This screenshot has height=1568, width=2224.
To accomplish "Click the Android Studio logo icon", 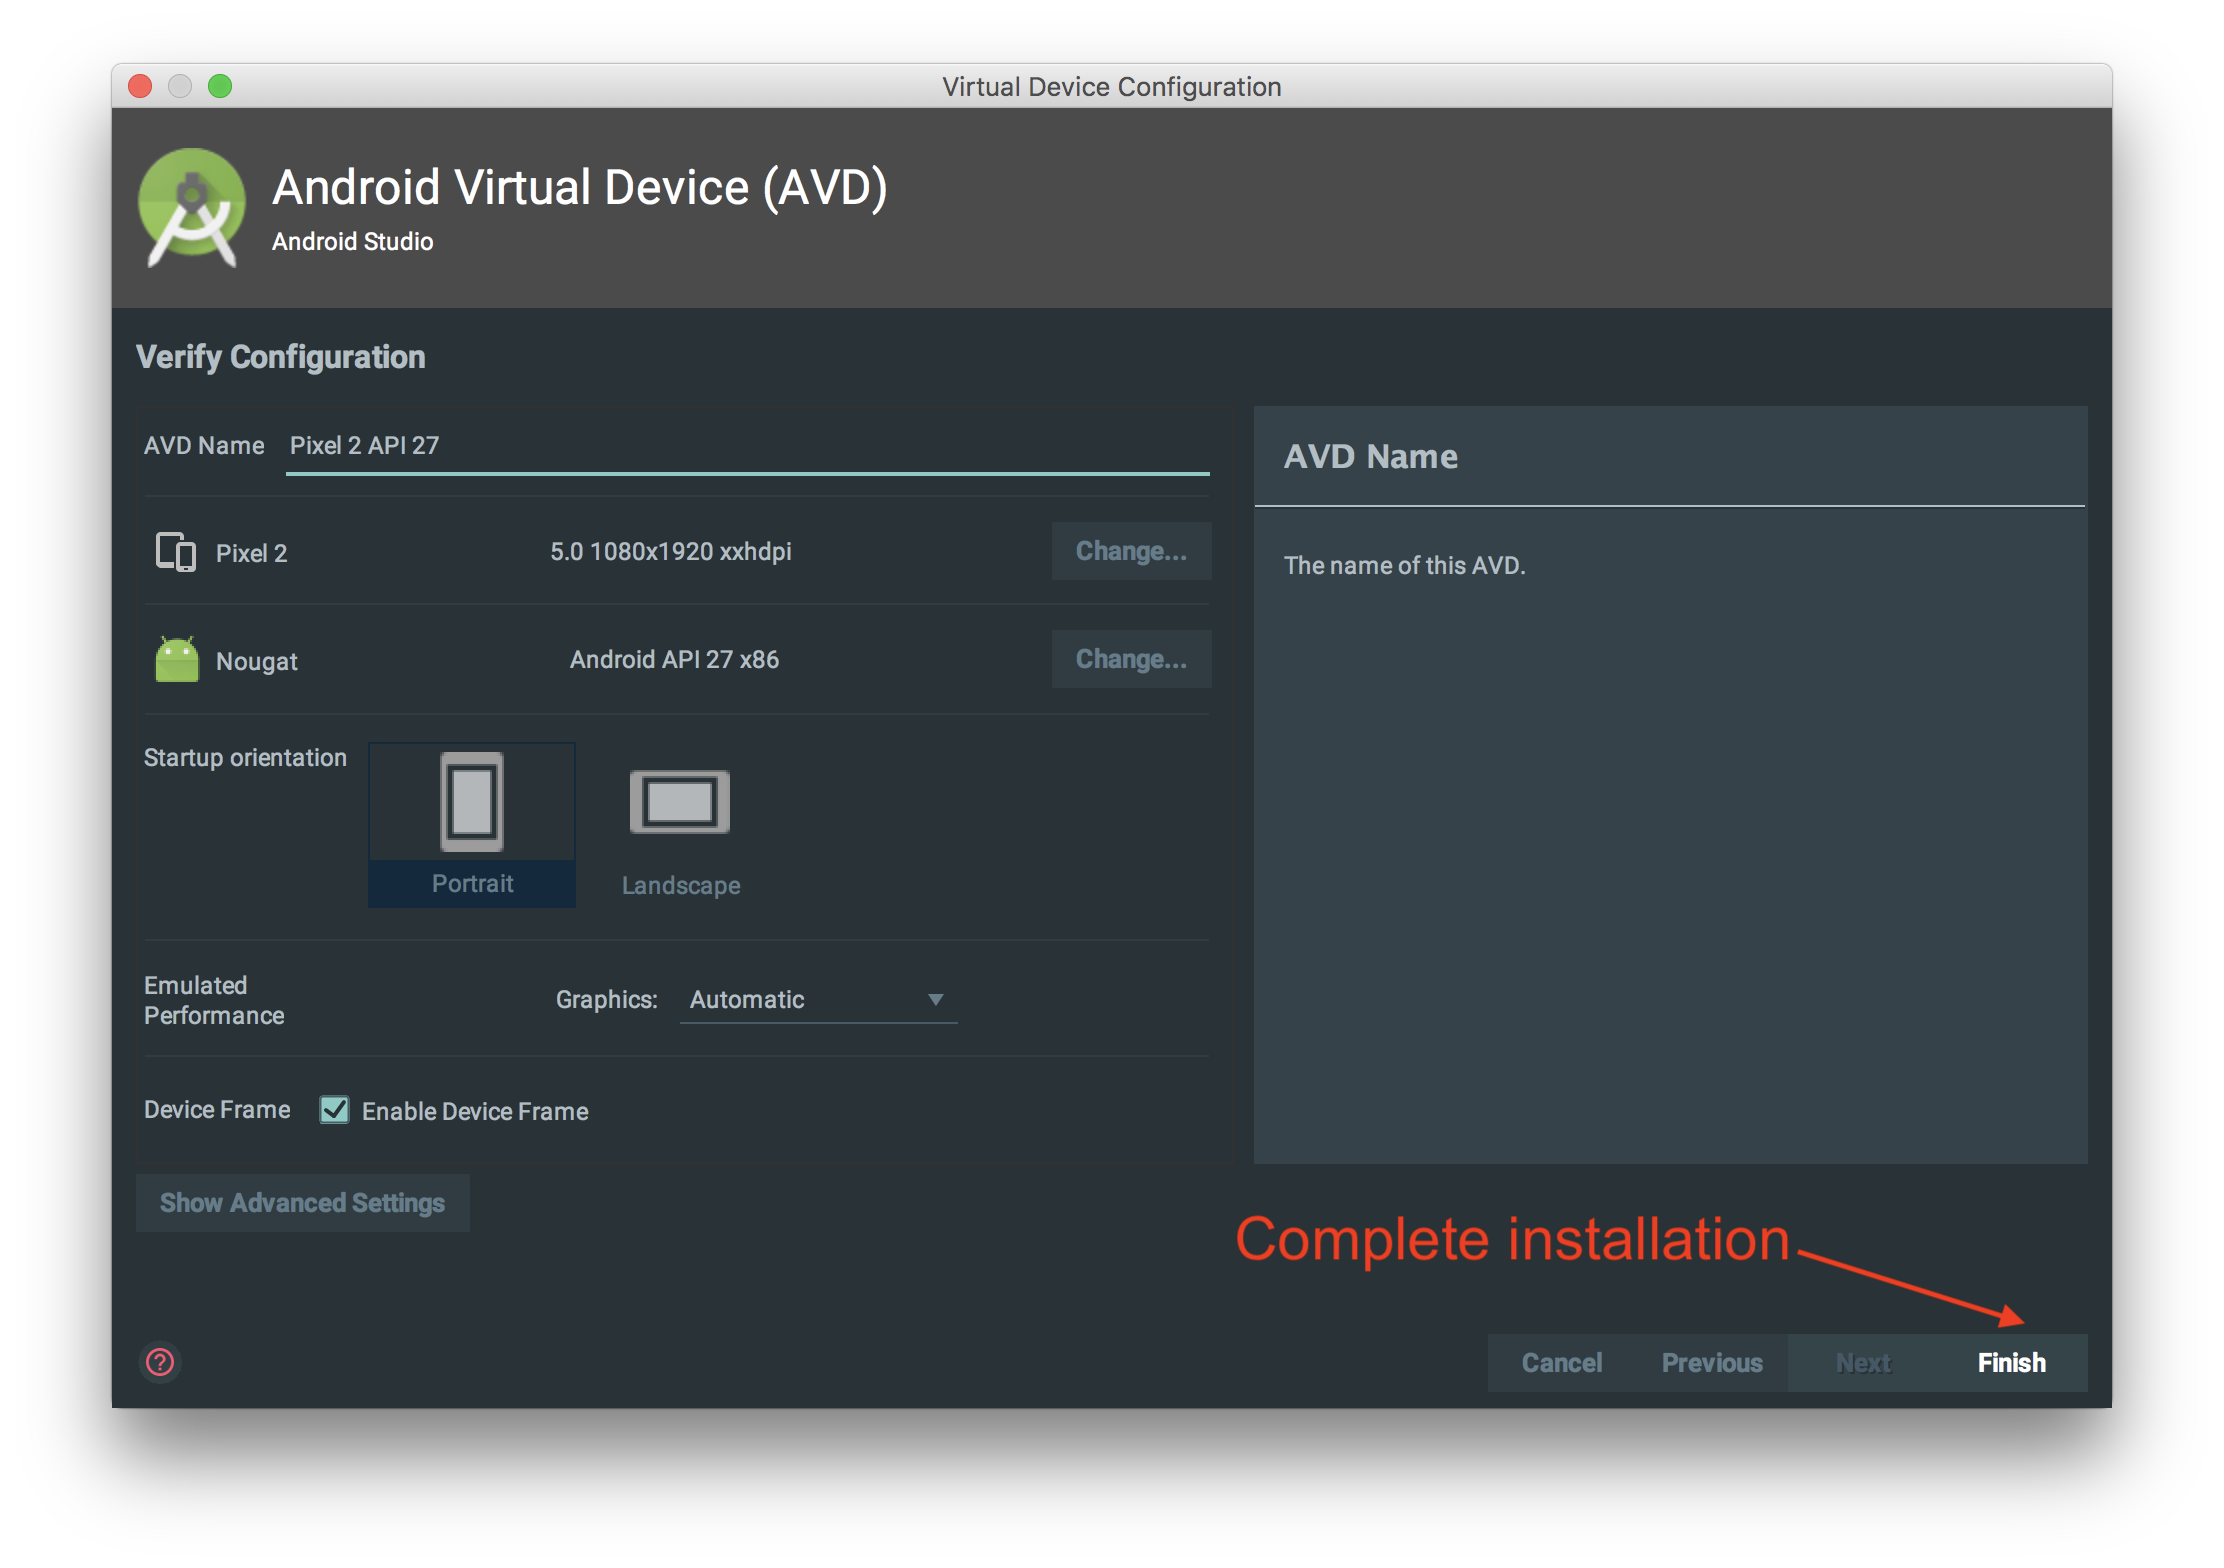I will [192, 207].
